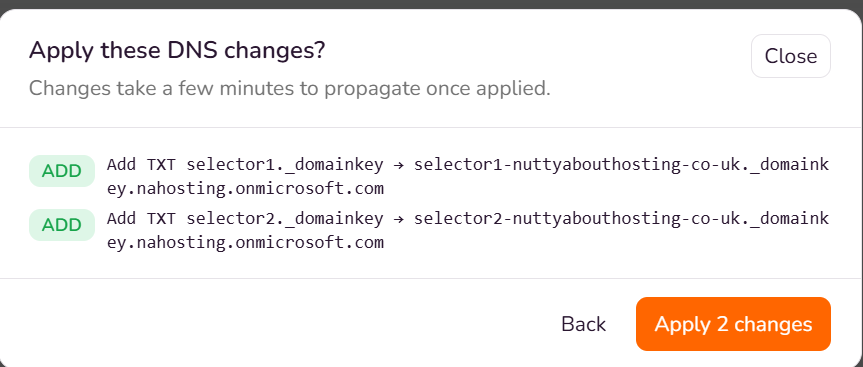The height and width of the screenshot is (367, 863).
Task: Click the arrow symbol in selector1 record
Action: 398,165
